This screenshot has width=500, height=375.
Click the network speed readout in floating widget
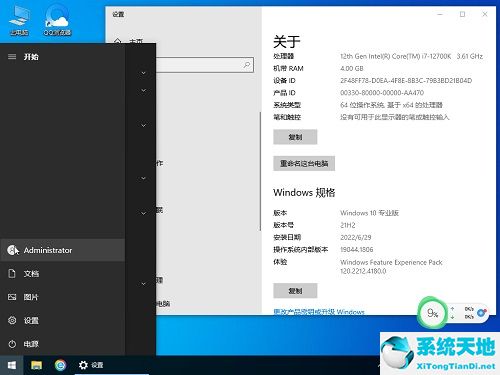pos(463,313)
